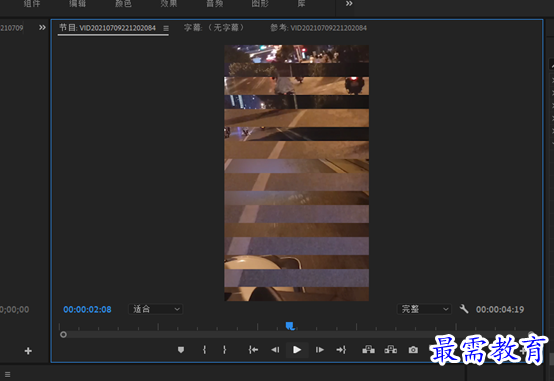Click the Go to Out point icon

(341, 350)
